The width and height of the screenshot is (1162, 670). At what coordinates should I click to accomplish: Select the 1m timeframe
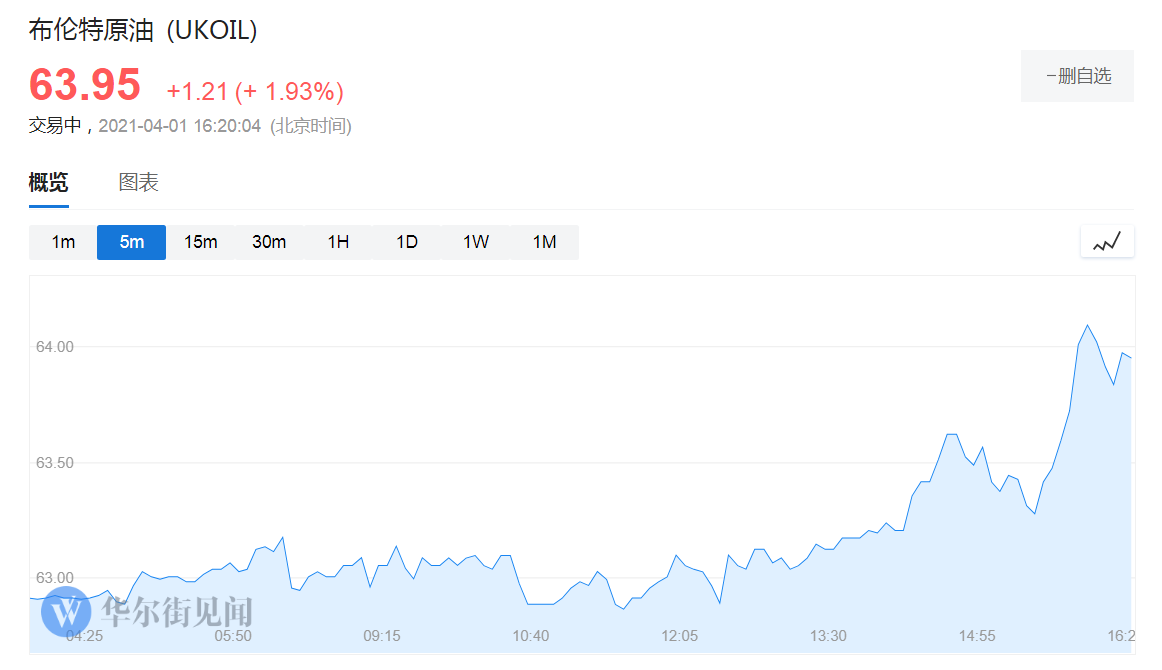63,242
